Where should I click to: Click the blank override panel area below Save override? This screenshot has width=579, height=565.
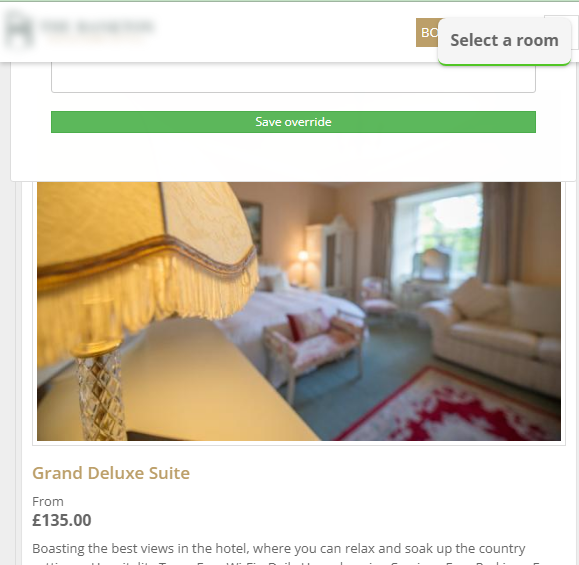293,157
